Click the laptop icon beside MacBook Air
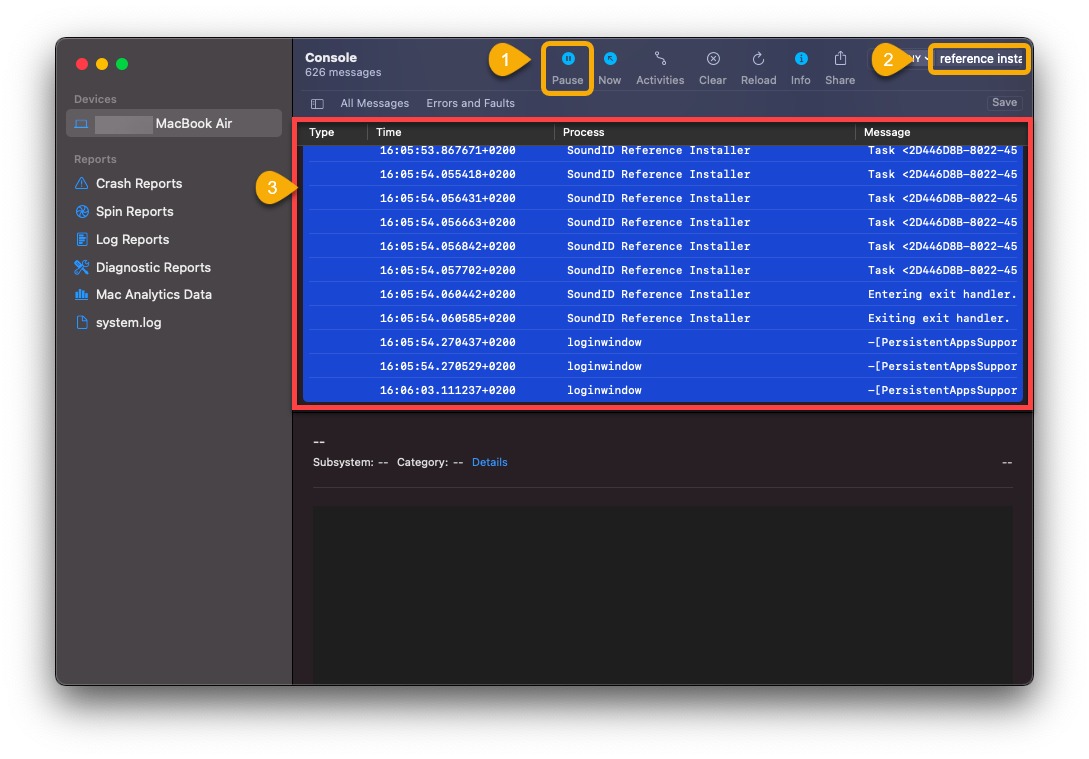Screen dimensions: 1089x759 81,124
